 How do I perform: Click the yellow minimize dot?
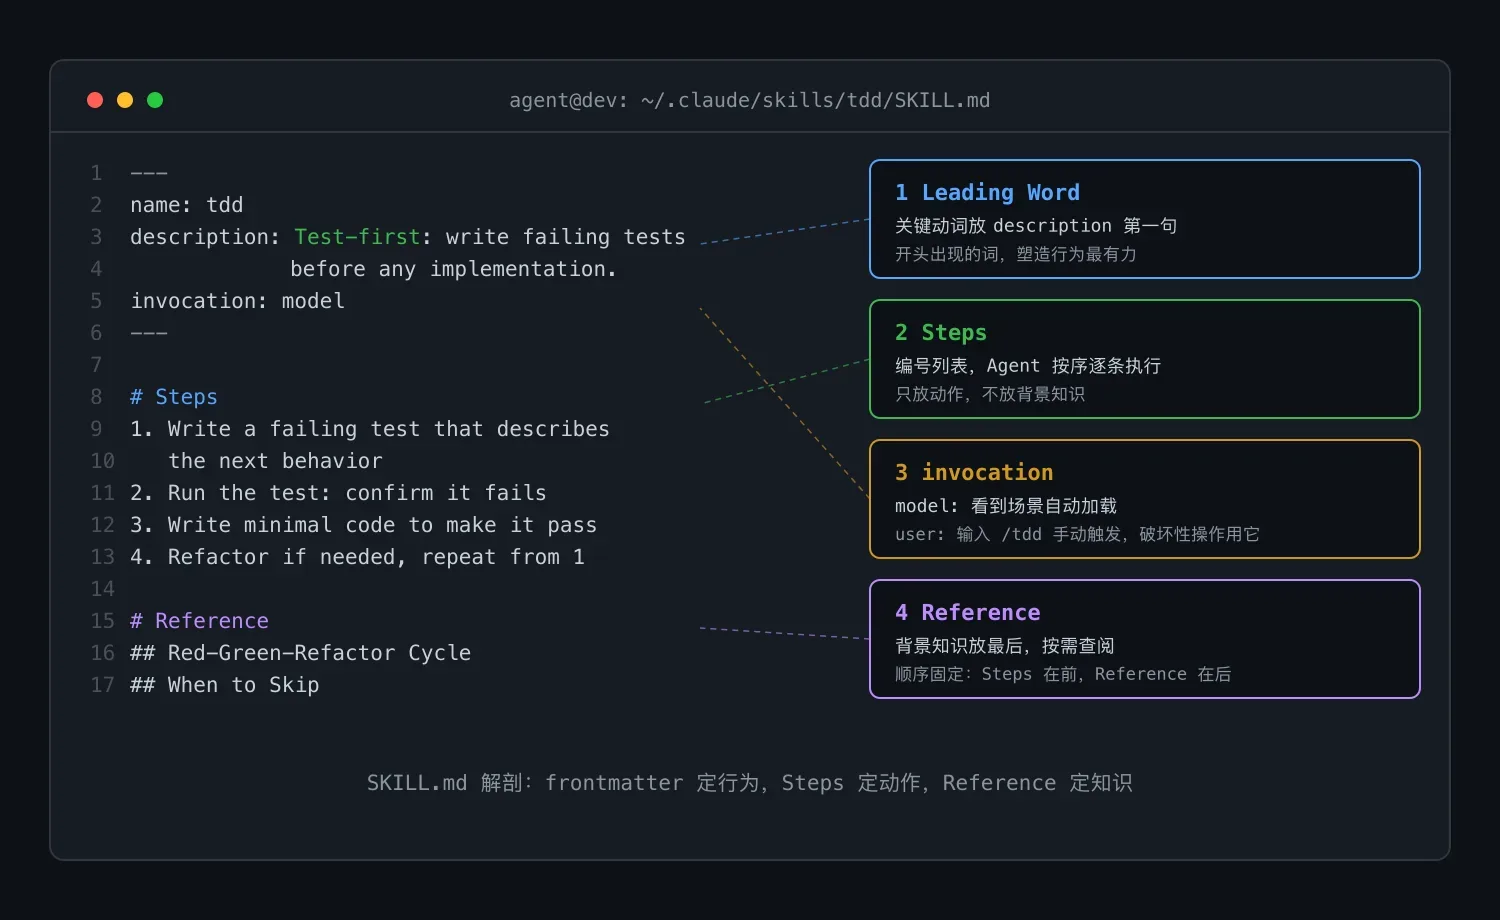[x=125, y=100]
